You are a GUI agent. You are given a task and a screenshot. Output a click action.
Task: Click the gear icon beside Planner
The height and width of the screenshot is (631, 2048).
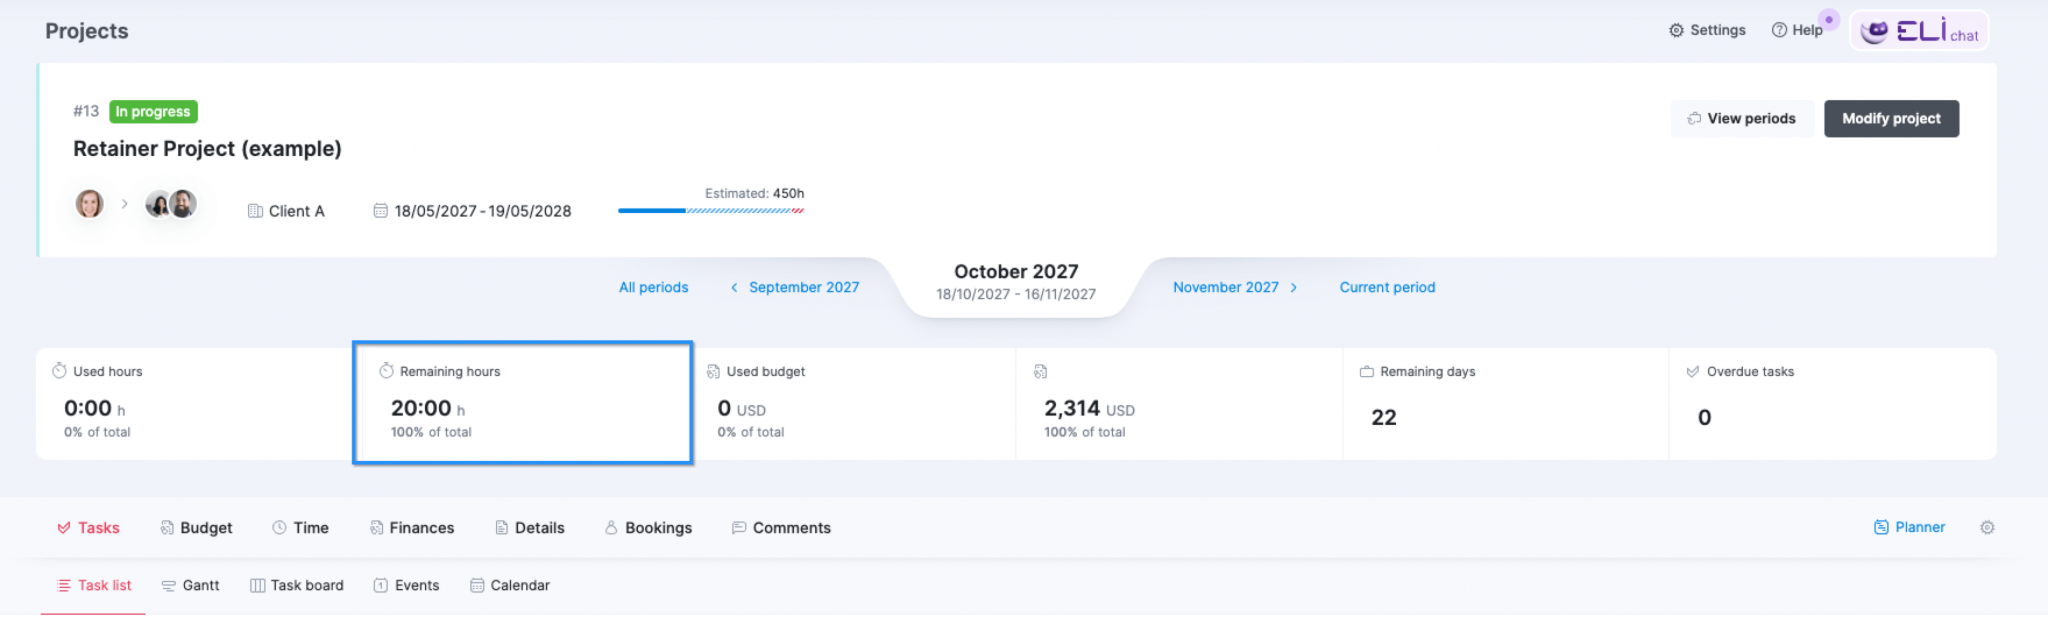pos(1986,527)
